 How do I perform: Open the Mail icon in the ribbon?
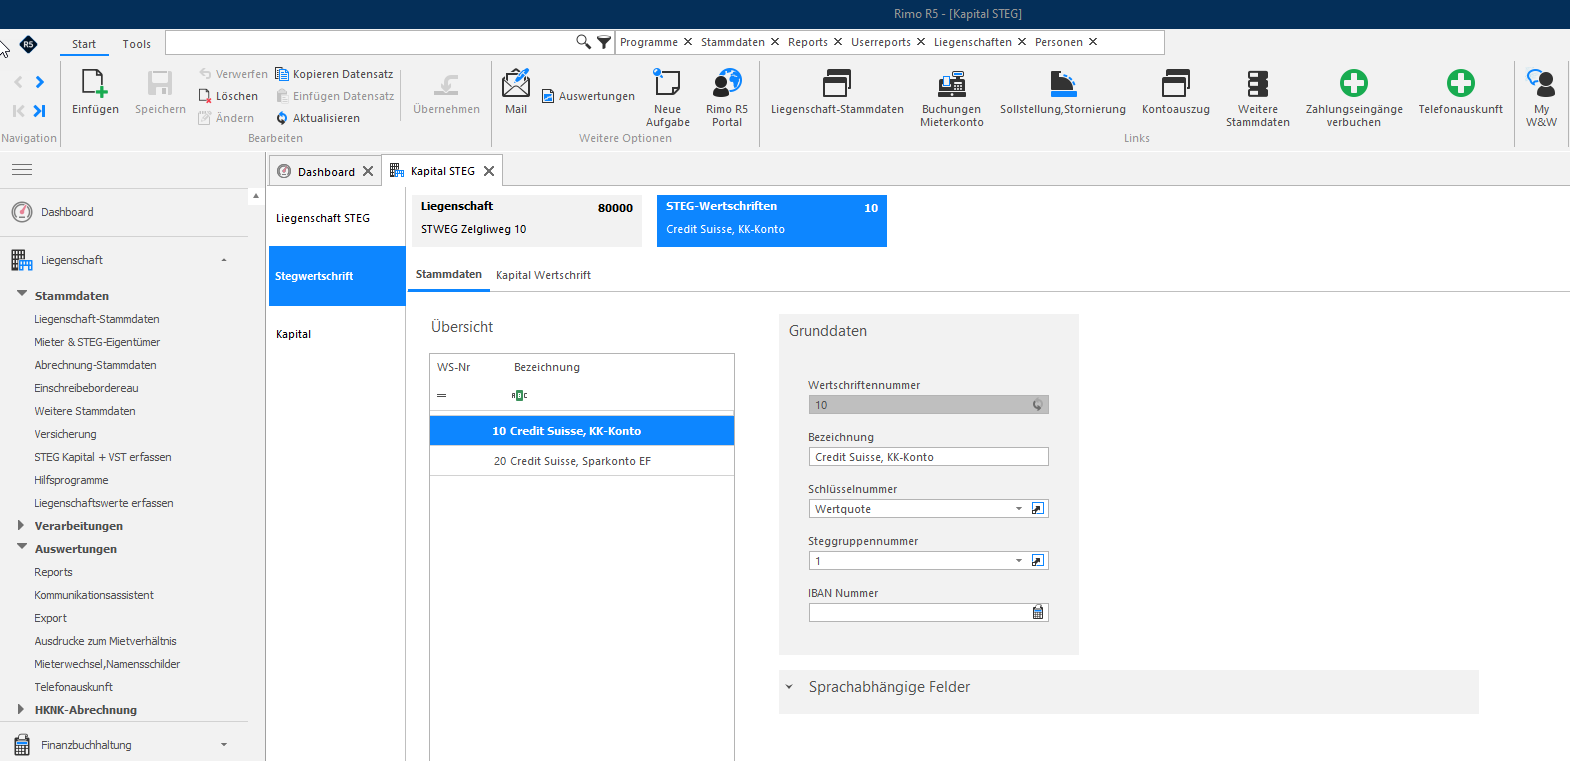[x=516, y=83]
